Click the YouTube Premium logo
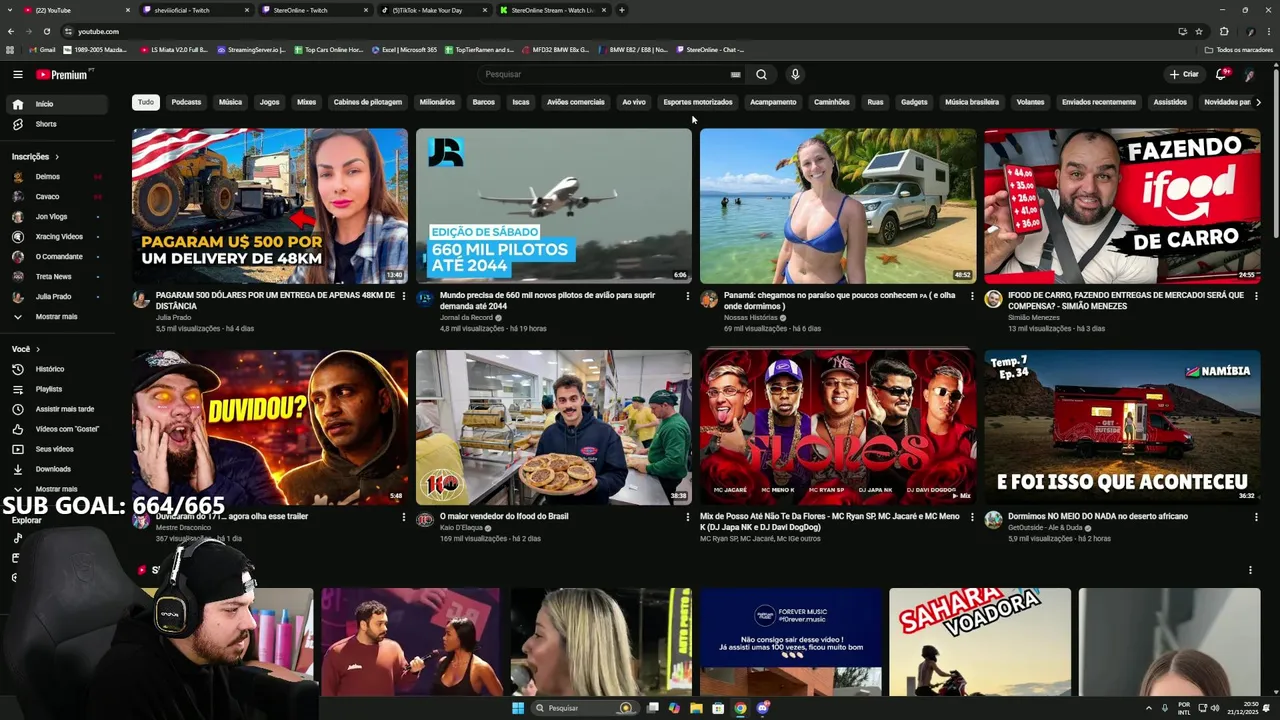Image resolution: width=1280 pixels, height=720 pixels. (x=64, y=74)
